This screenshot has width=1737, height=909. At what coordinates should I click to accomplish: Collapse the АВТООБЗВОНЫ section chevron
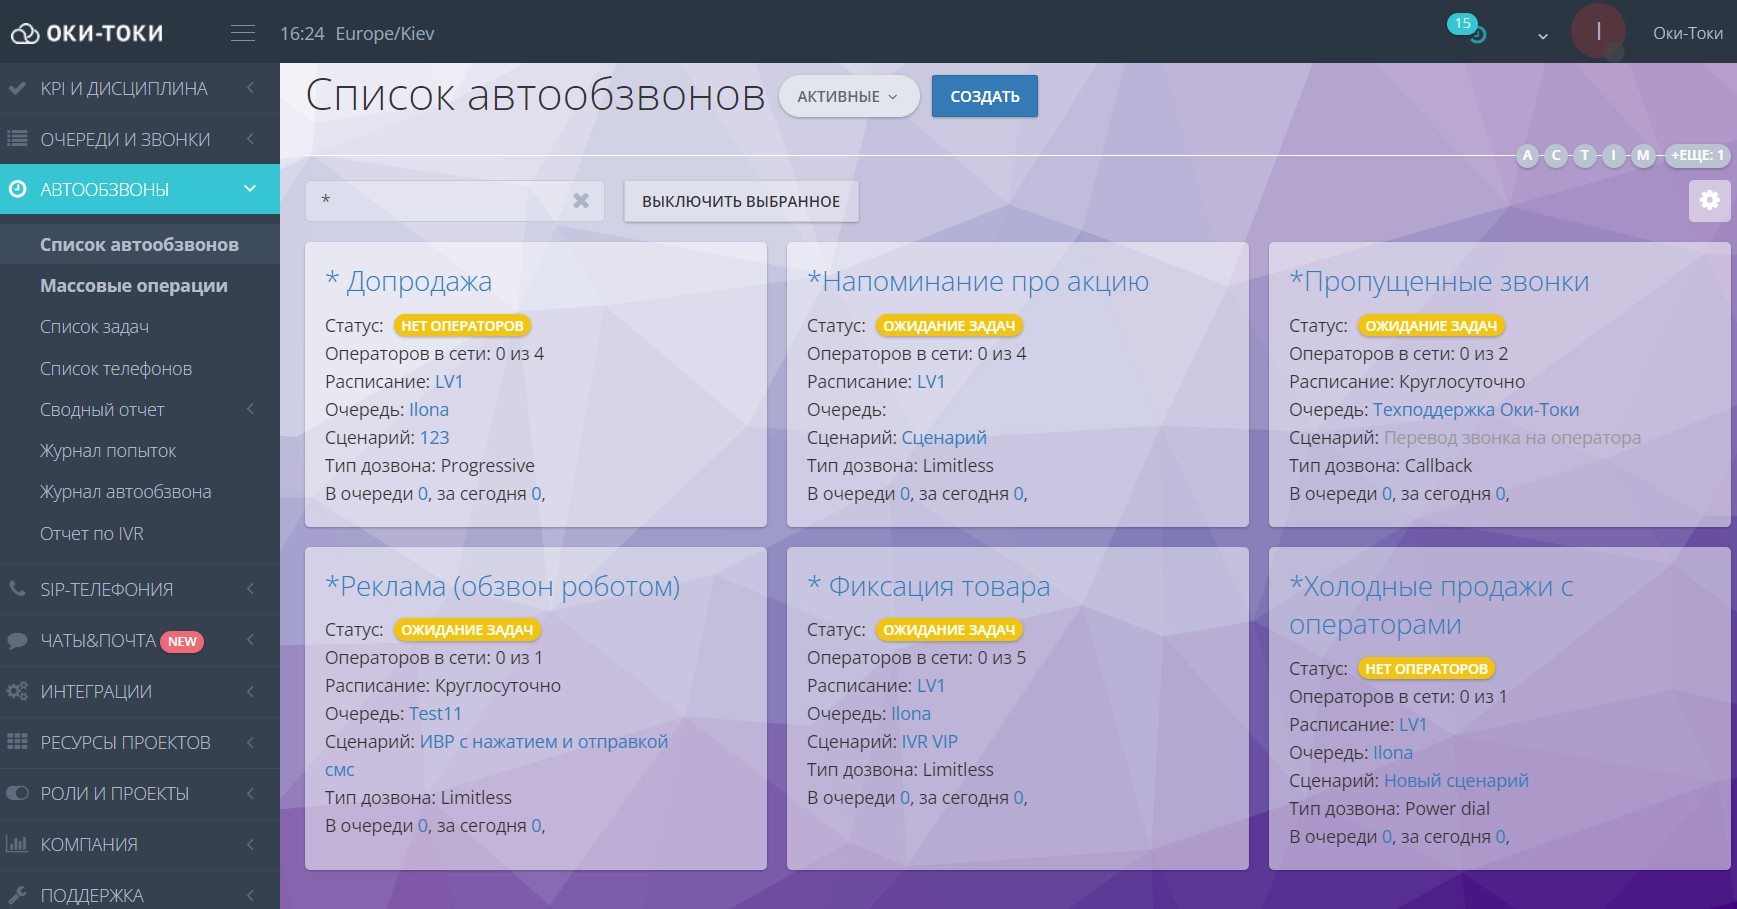click(x=250, y=188)
